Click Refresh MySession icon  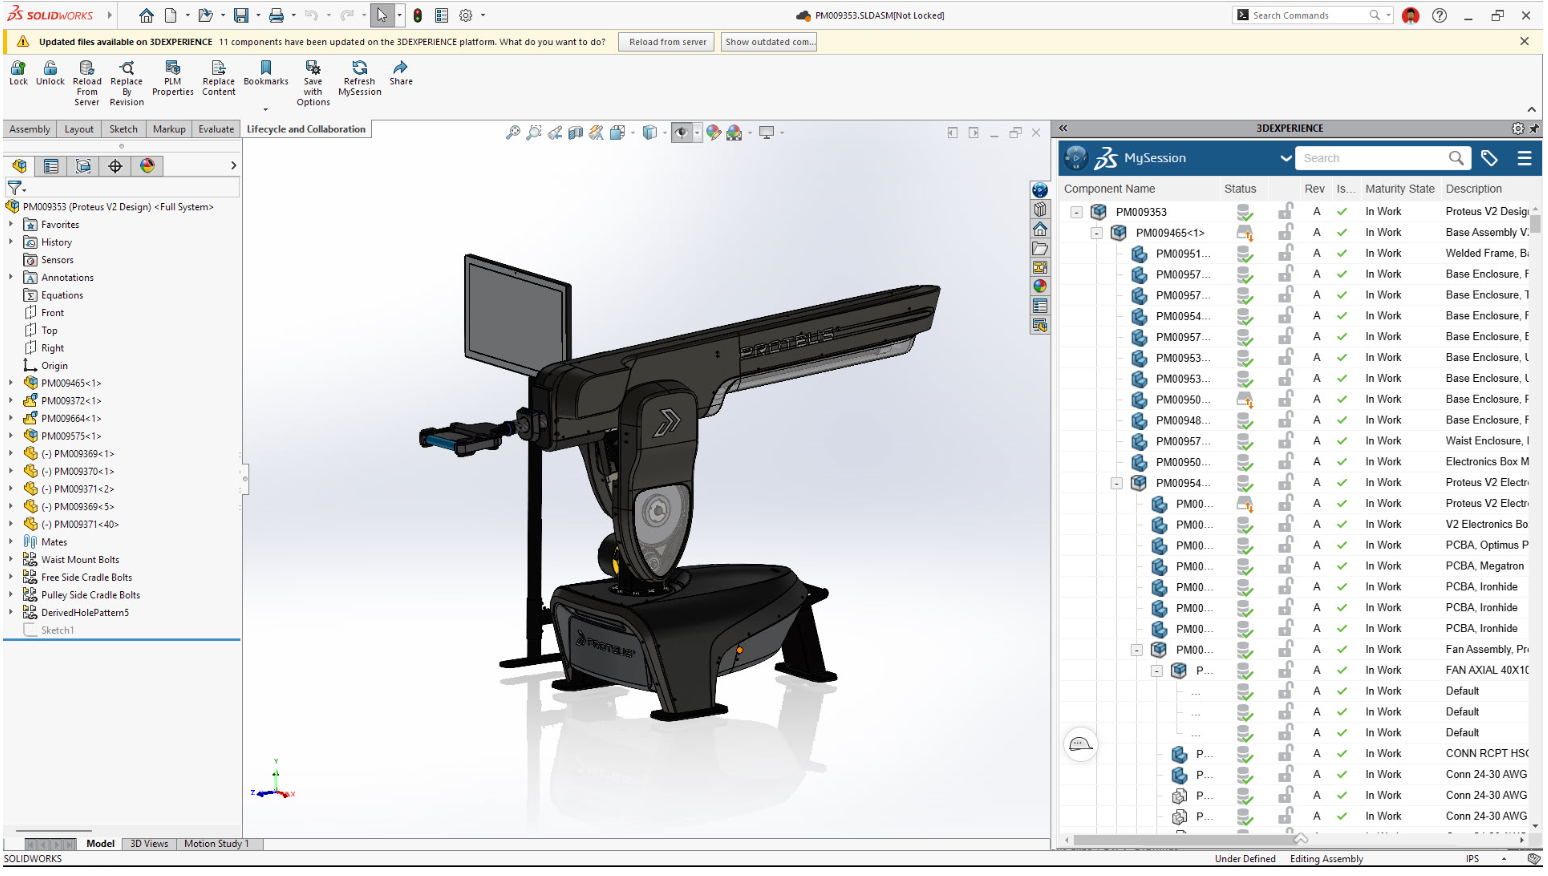[360, 68]
